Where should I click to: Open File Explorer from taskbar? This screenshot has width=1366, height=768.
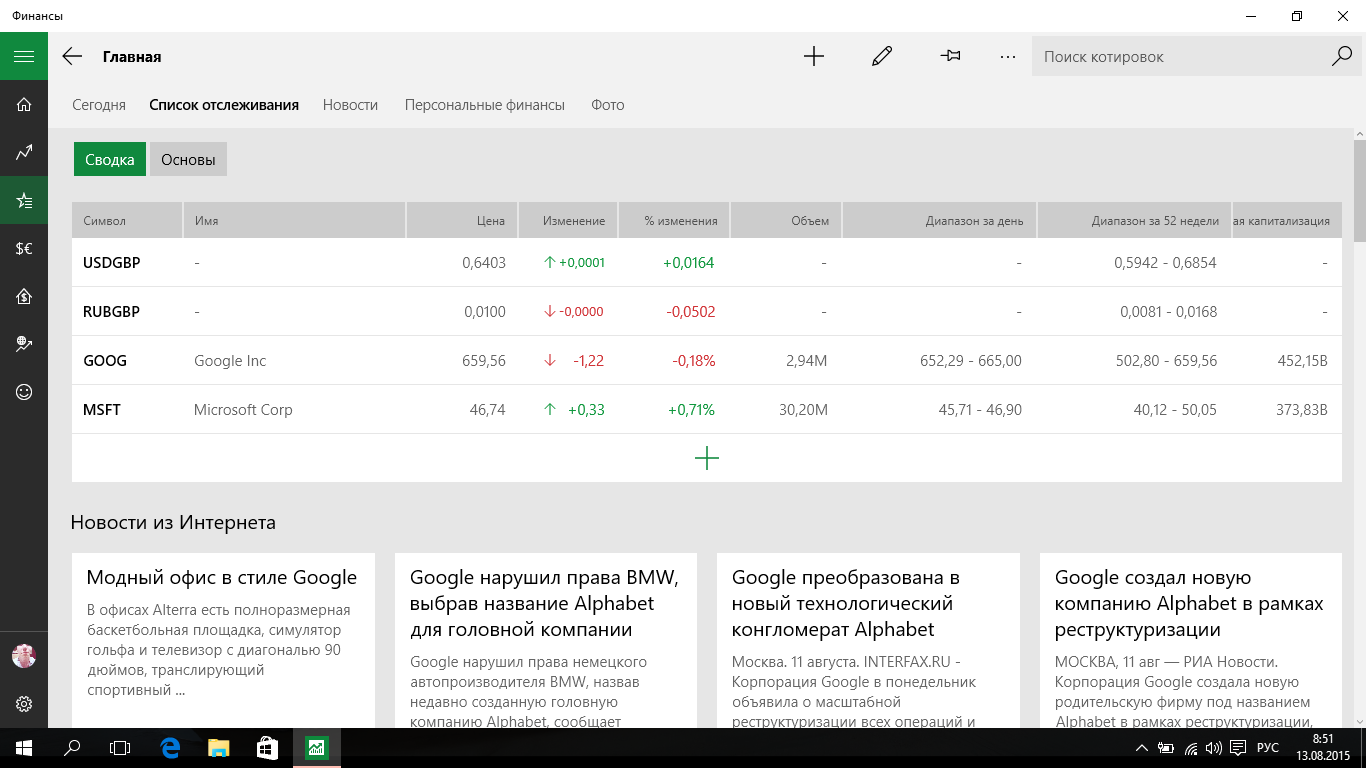[219, 748]
